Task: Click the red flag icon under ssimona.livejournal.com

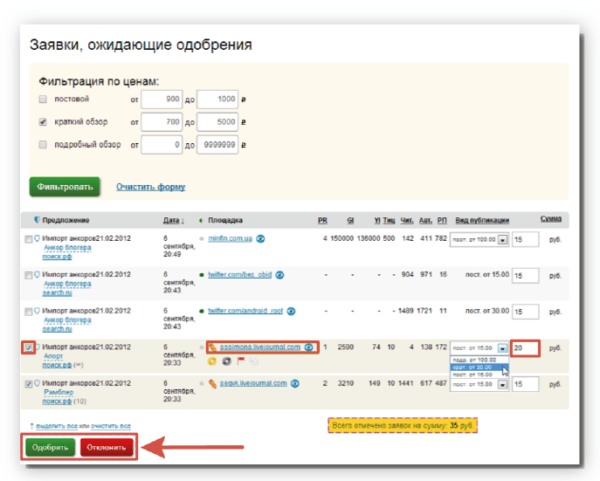Action: tap(241, 360)
